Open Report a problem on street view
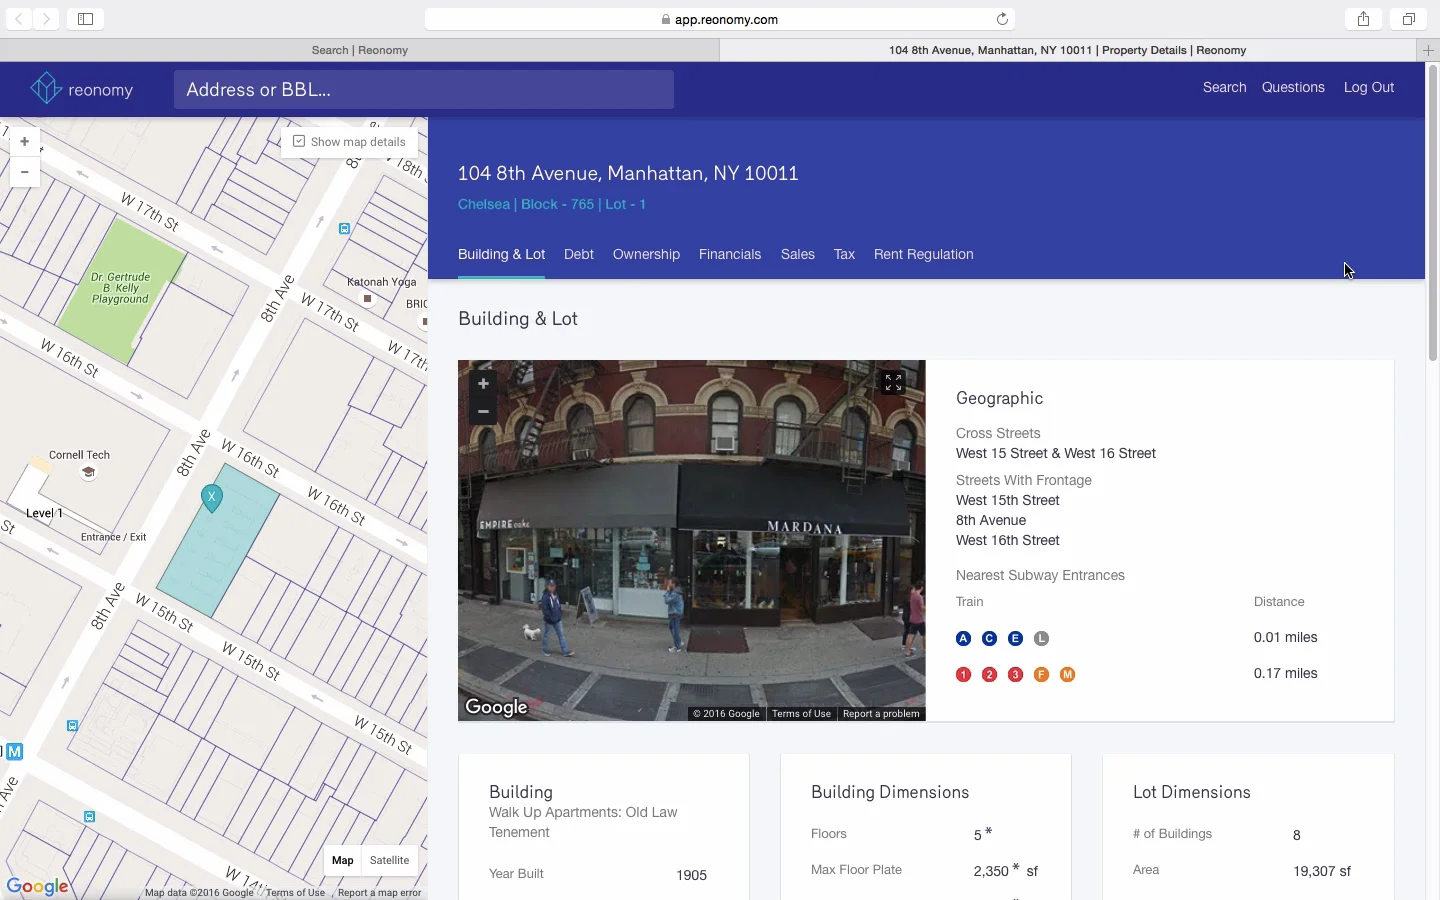The image size is (1440, 900). (x=881, y=713)
